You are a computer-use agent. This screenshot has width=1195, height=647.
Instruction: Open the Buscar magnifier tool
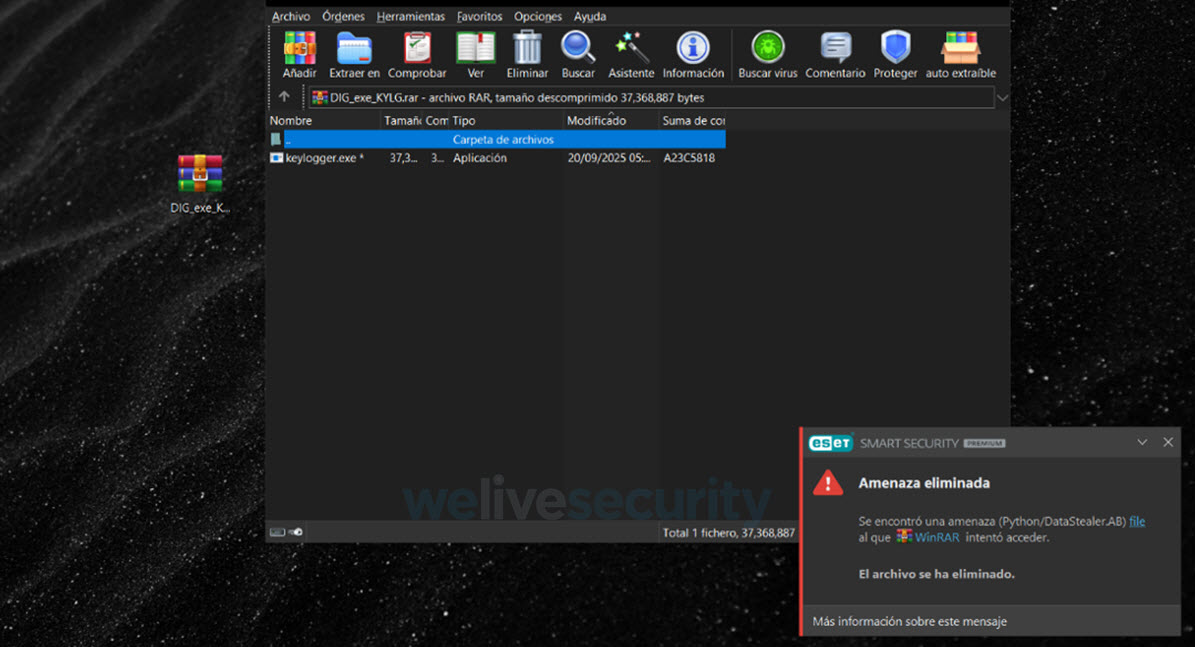coord(578,49)
